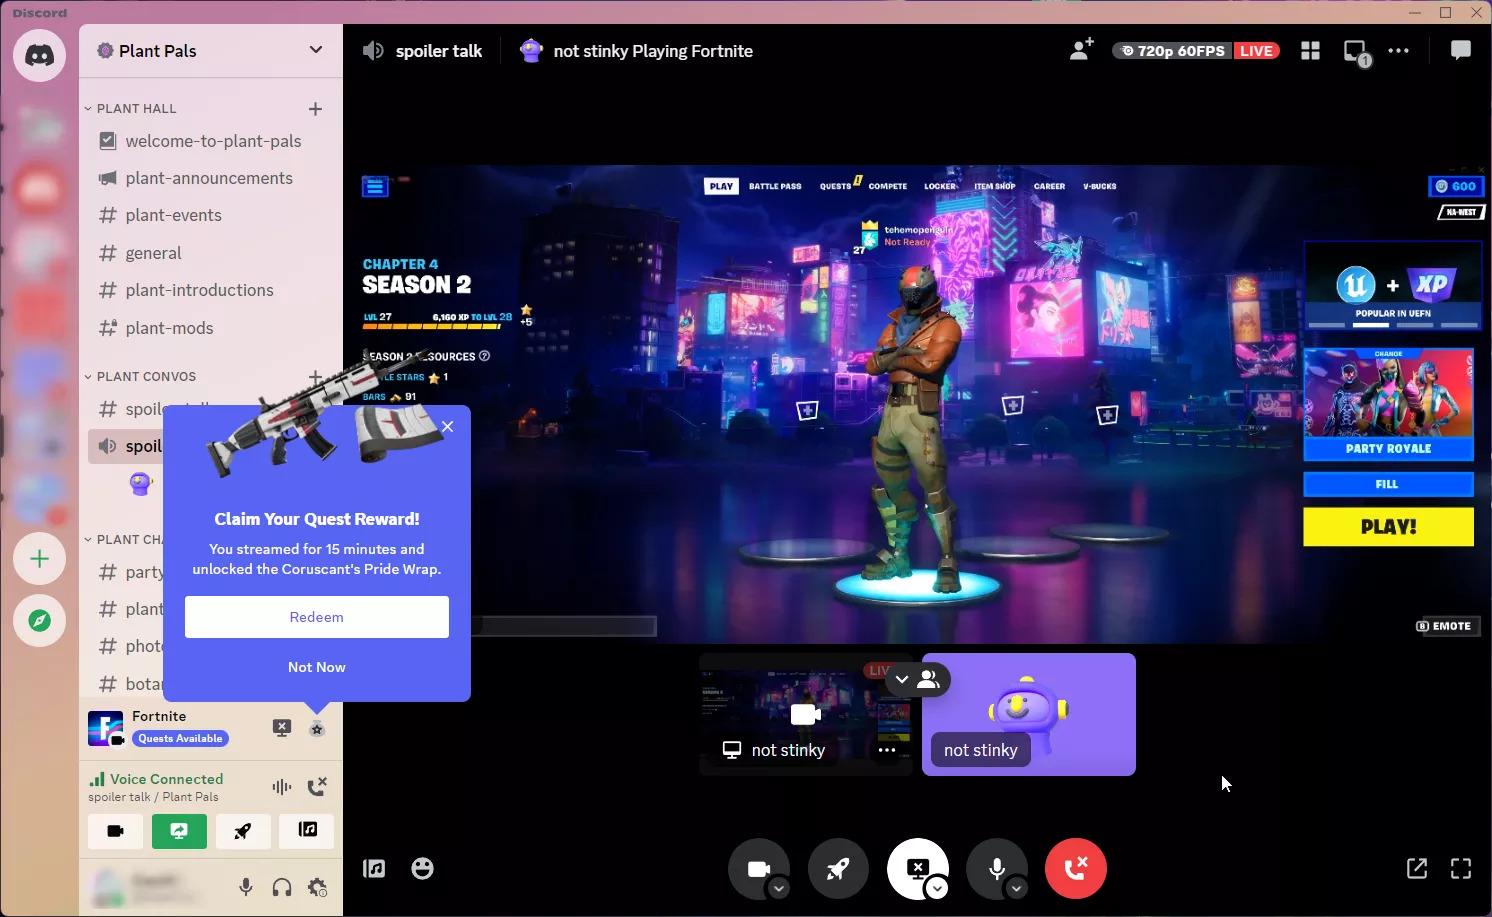Click the screen share stop icon beside Fortnite
Screen dimensions: 1492x917
pyautogui.click(x=281, y=728)
